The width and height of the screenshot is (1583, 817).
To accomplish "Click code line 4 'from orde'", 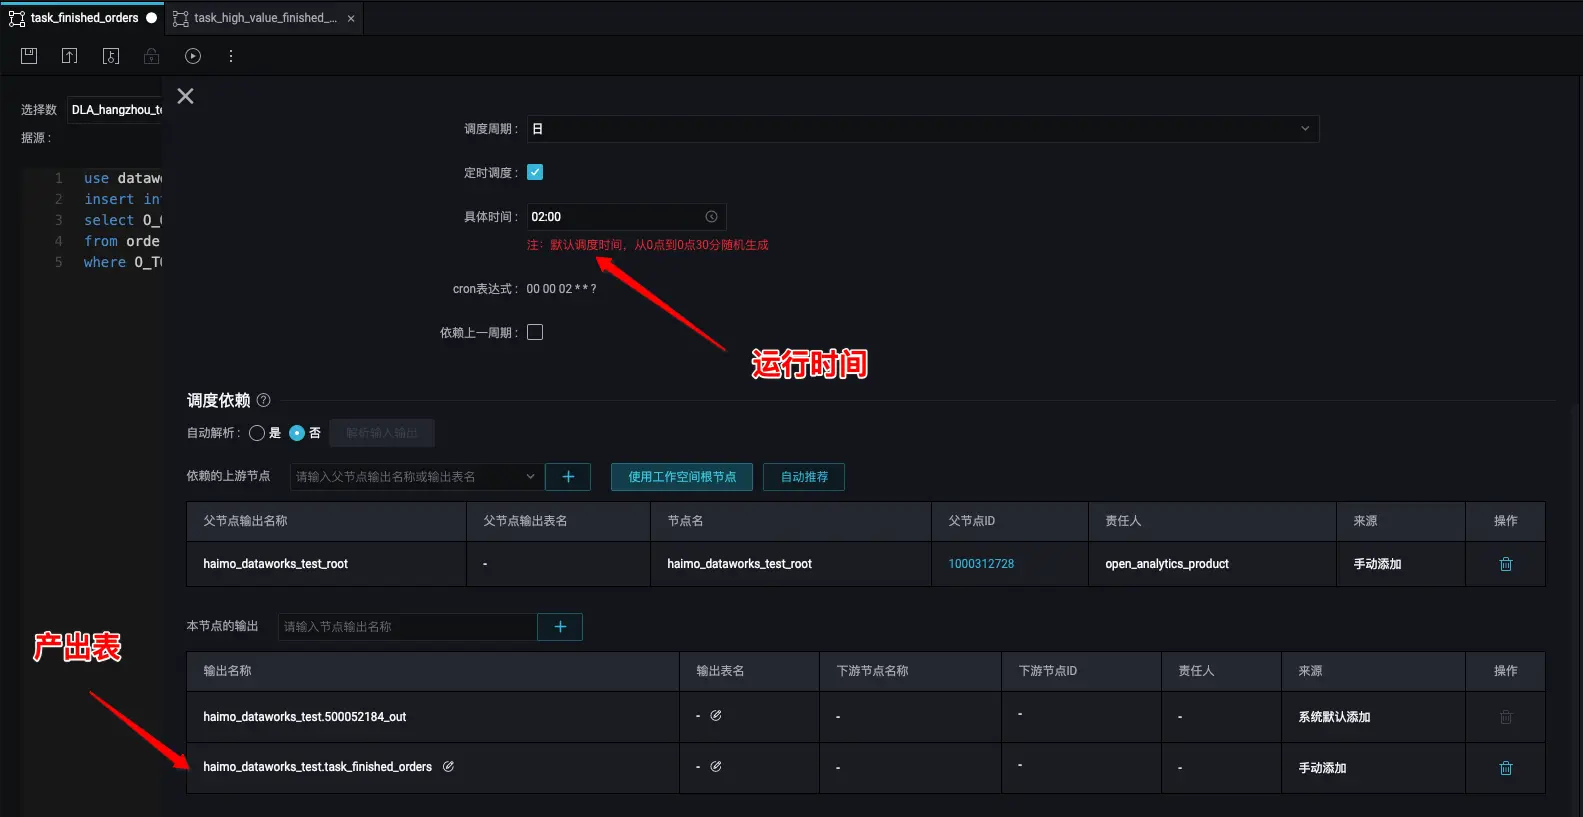I will (x=122, y=241).
